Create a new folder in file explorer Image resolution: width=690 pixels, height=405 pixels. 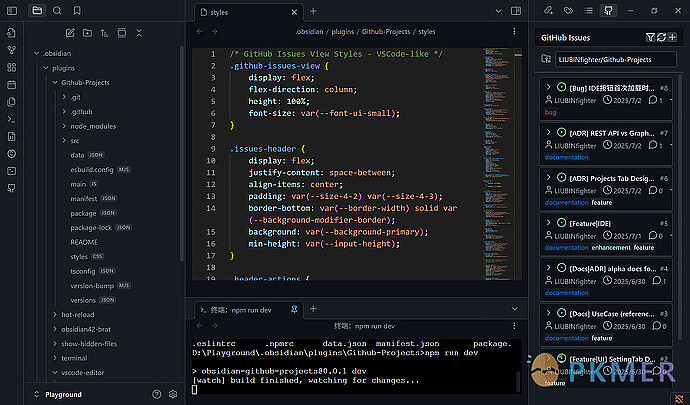(87, 33)
